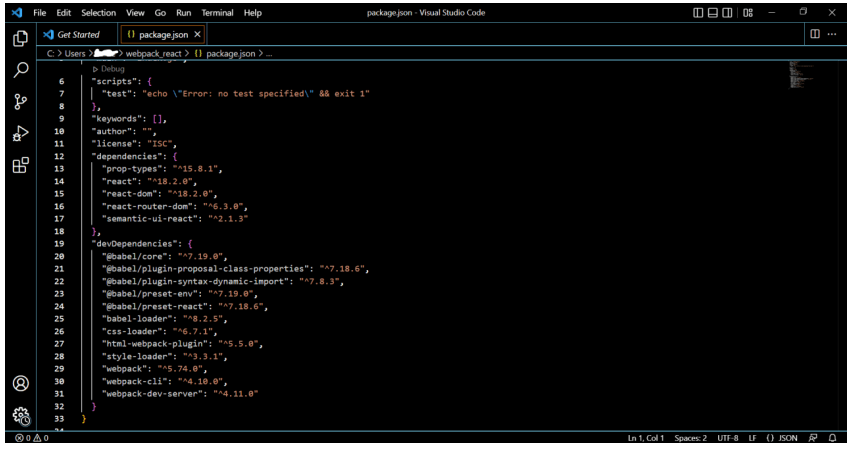Open the Accounts menu icon
Screen dimensions: 857x451
tap(21, 383)
